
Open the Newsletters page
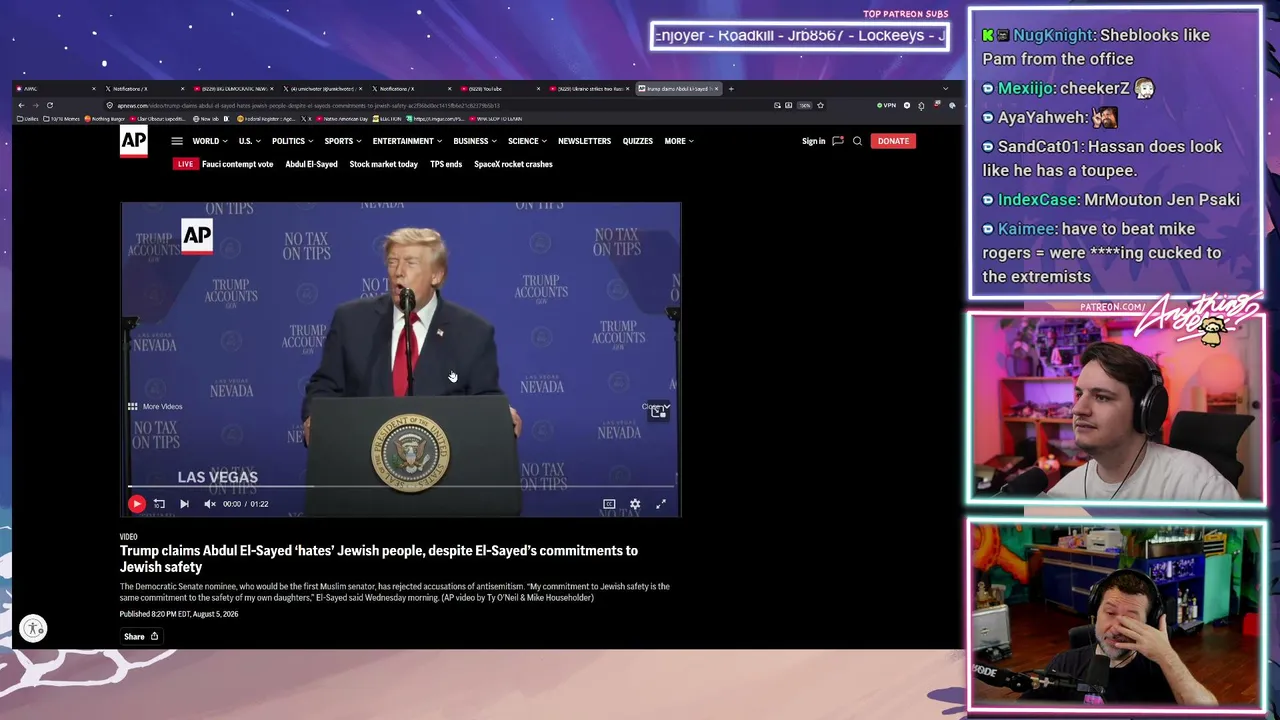click(x=584, y=141)
